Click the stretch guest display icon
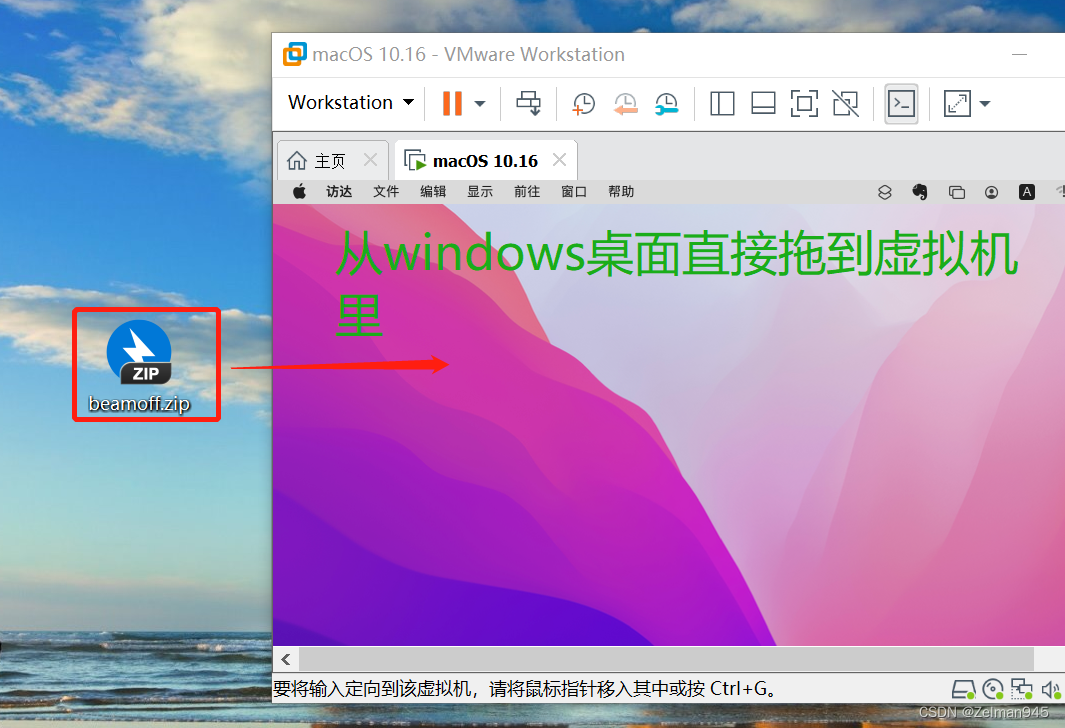The width and height of the screenshot is (1065, 728). [x=957, y=103]
